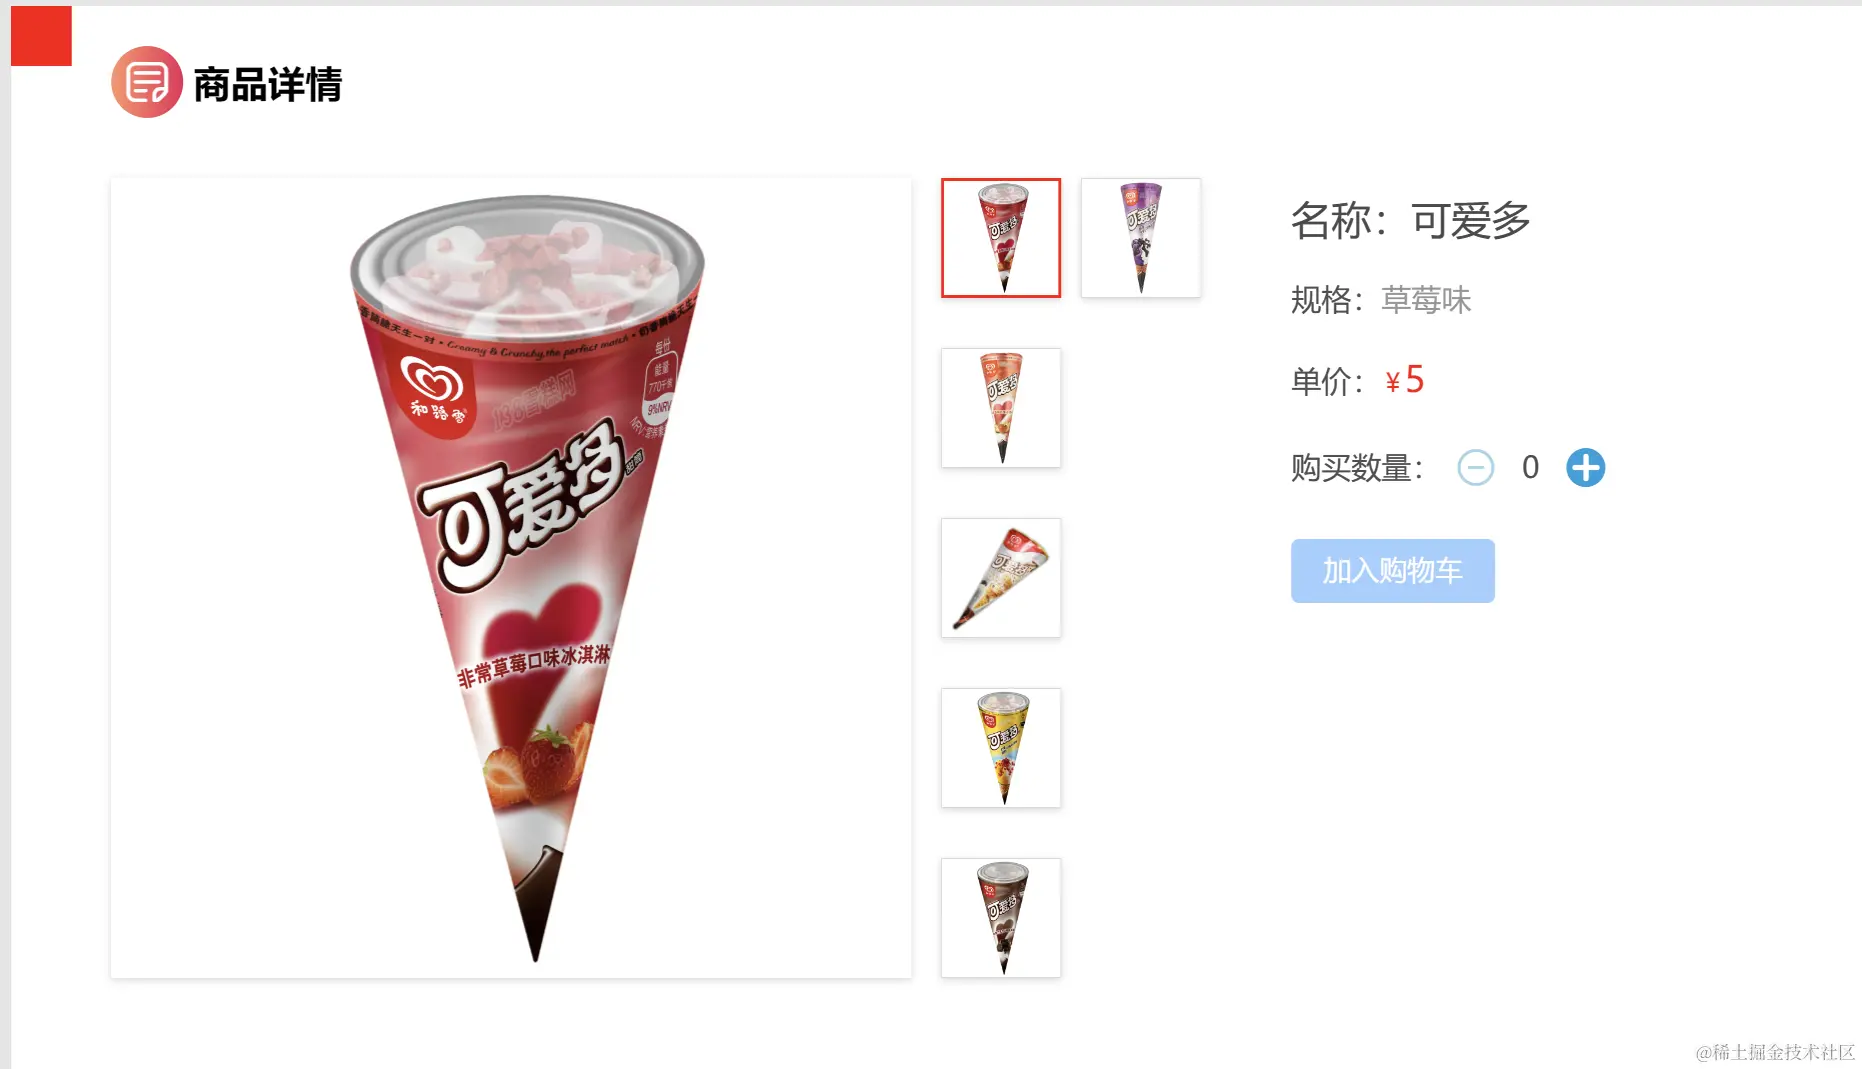Select the tilted sideways cone thumbnail
This screenshot has height=1069, width=1862.
pyautogui.click(x=1001, y=578)
